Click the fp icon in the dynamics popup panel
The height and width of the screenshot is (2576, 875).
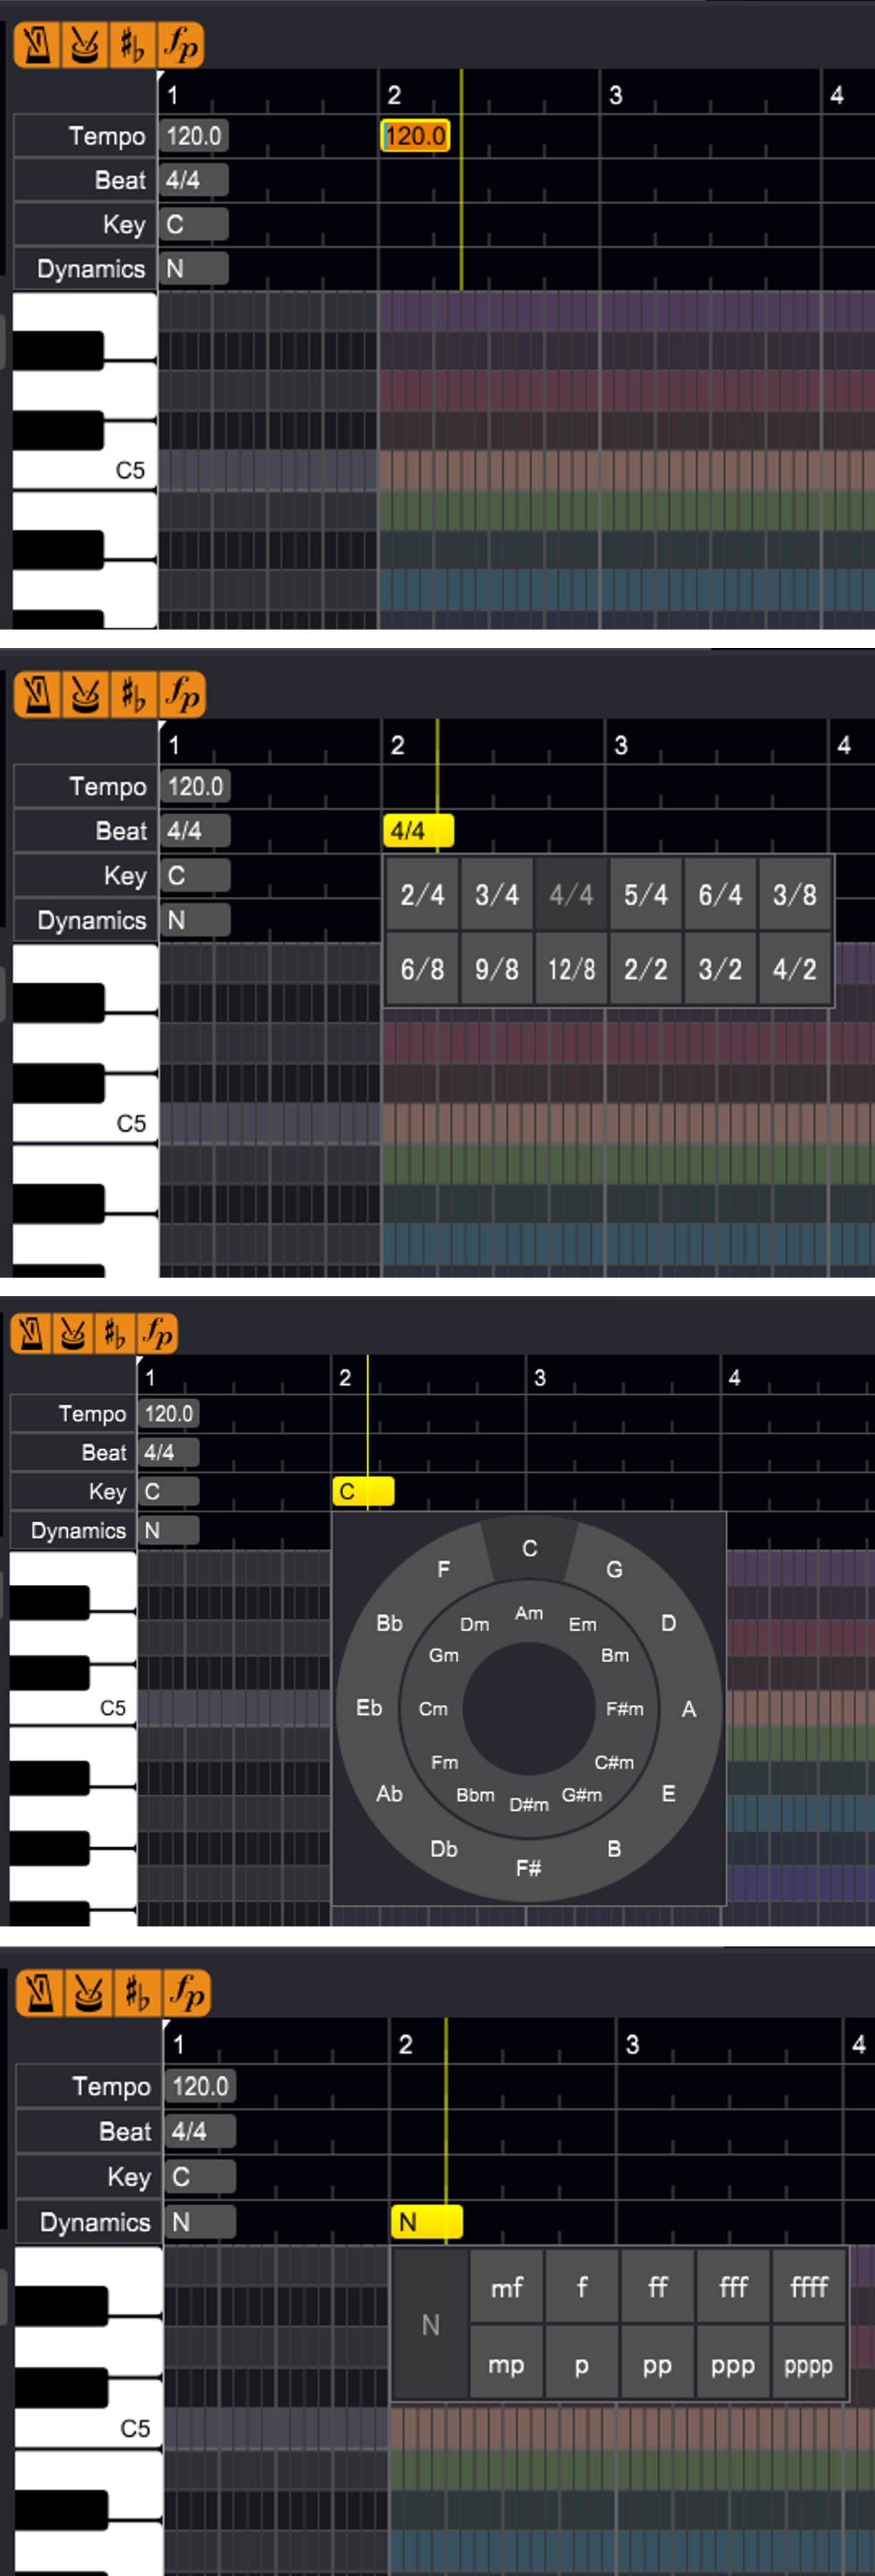(187, 1993)
